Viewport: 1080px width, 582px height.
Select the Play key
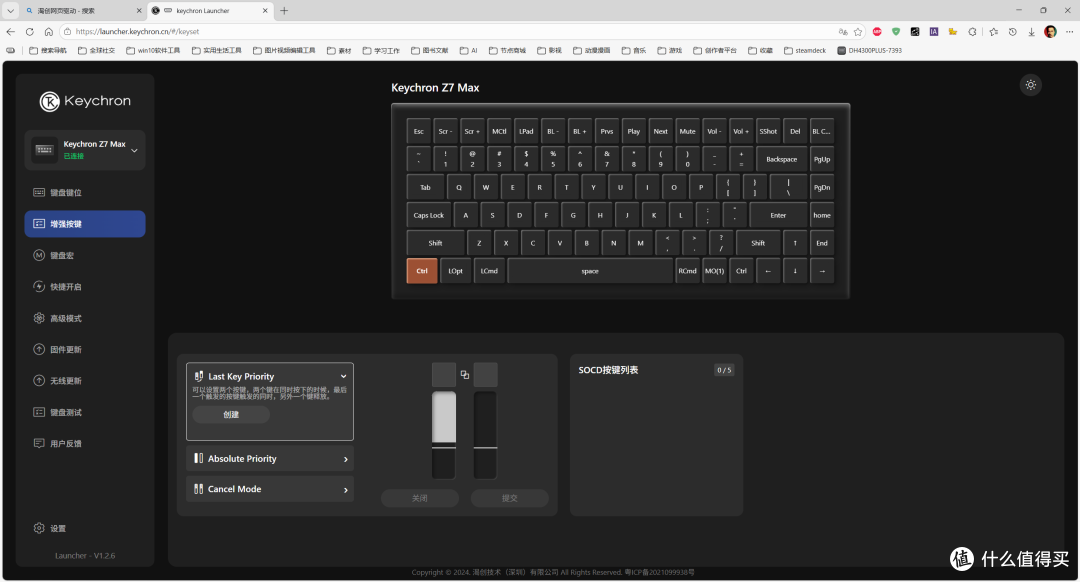[634, 131]
